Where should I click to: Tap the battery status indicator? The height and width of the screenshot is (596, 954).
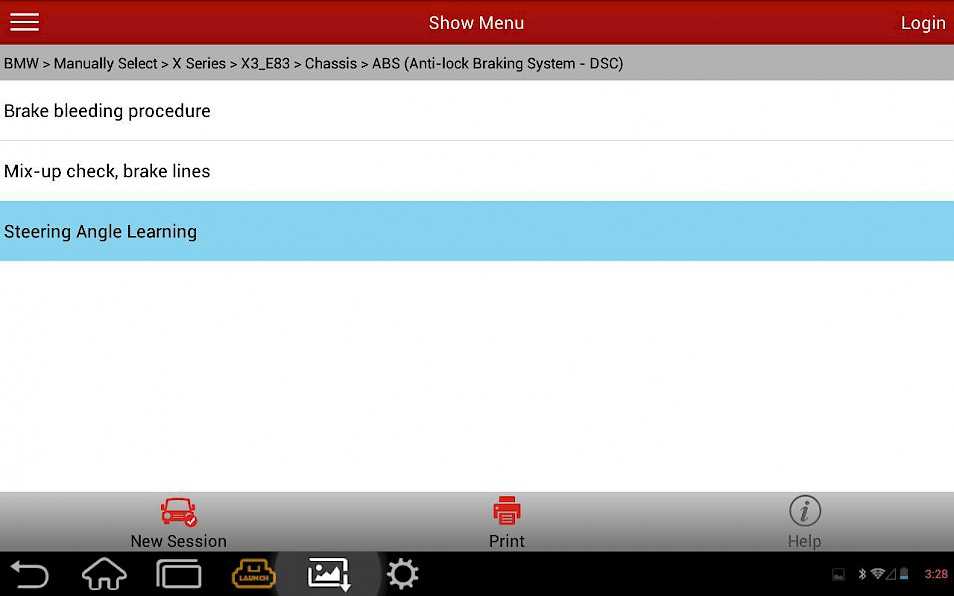click(904, 574)
